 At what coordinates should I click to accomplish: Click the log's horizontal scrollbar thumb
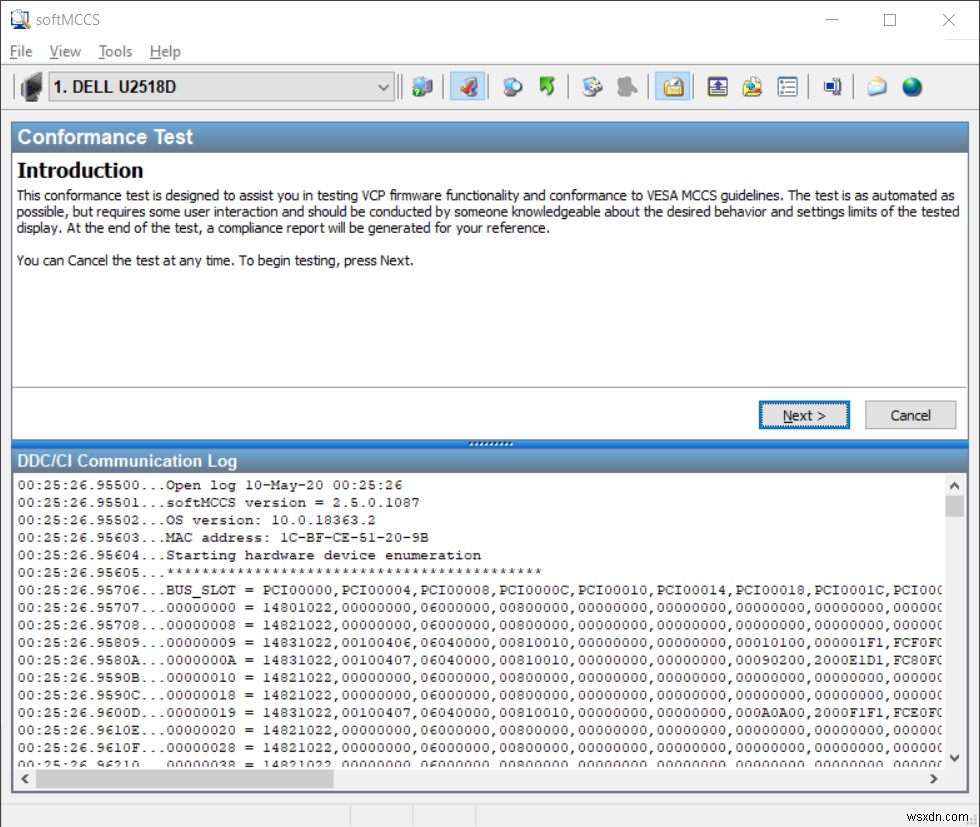185,779
